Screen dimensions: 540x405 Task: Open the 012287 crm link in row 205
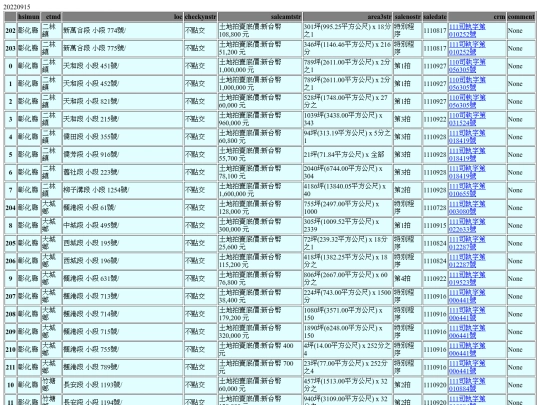[x=467, y=243]
